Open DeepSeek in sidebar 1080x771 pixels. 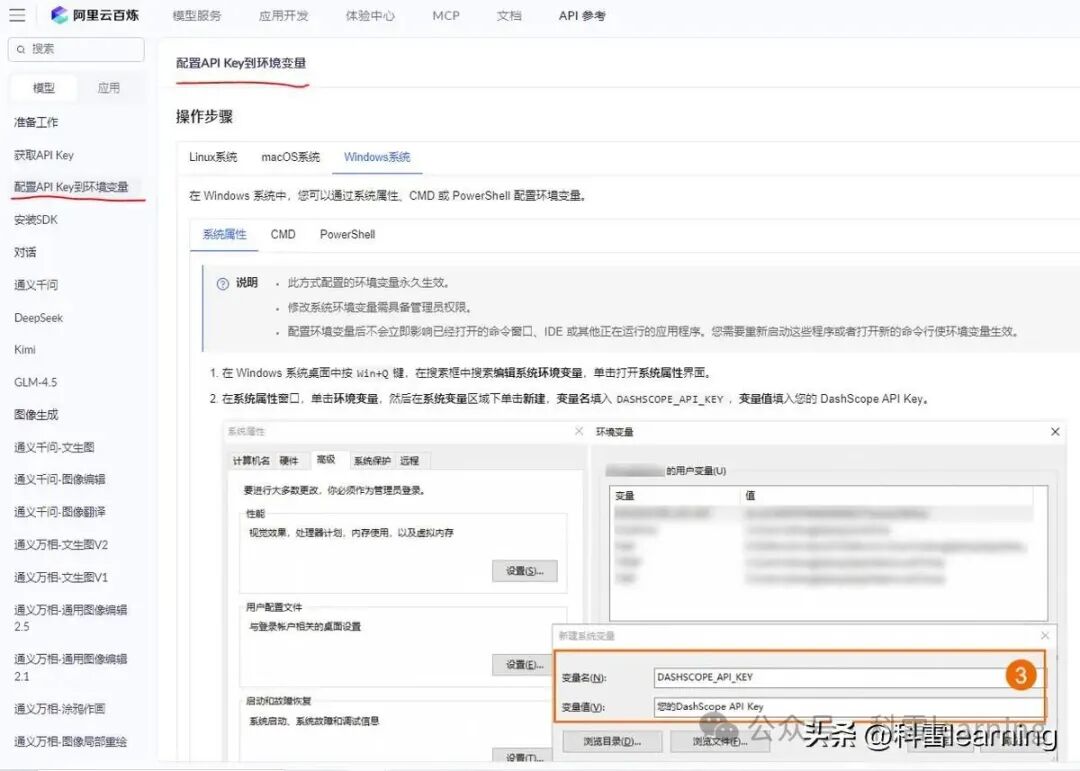(39, 318)
